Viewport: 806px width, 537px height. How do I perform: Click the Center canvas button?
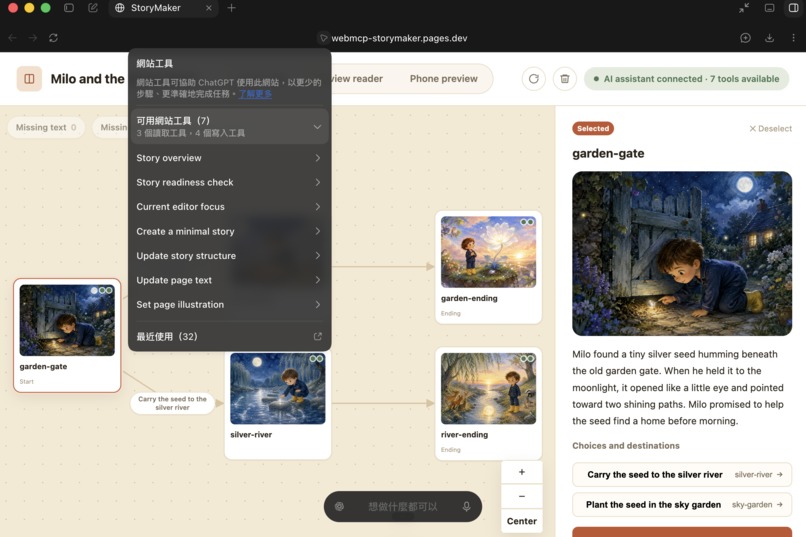coord(522,521)
